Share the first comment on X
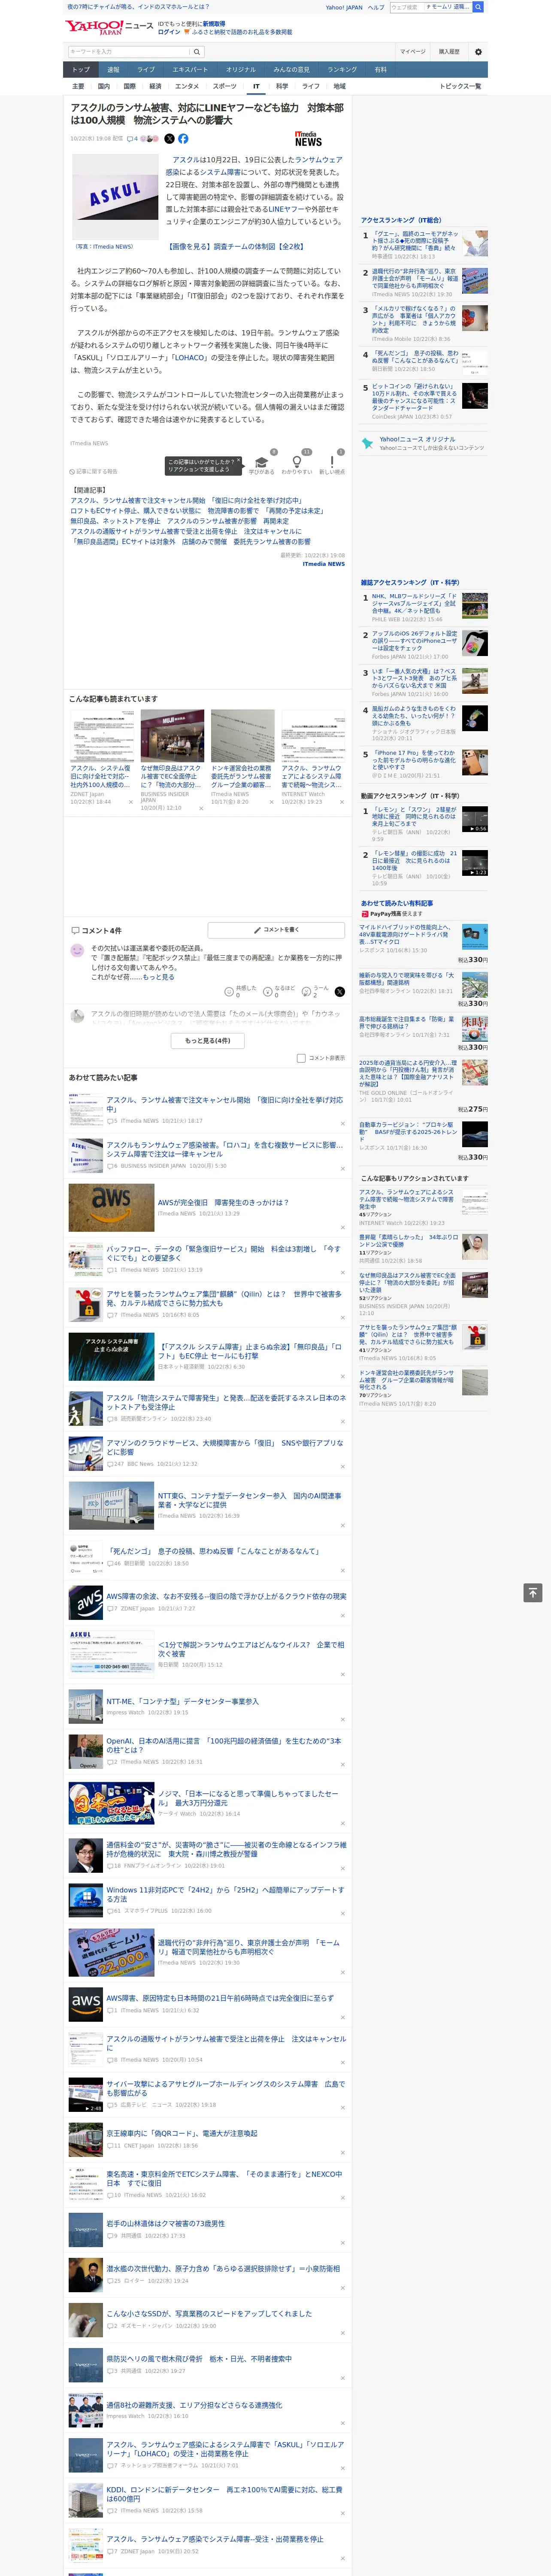 pos(340,992)
